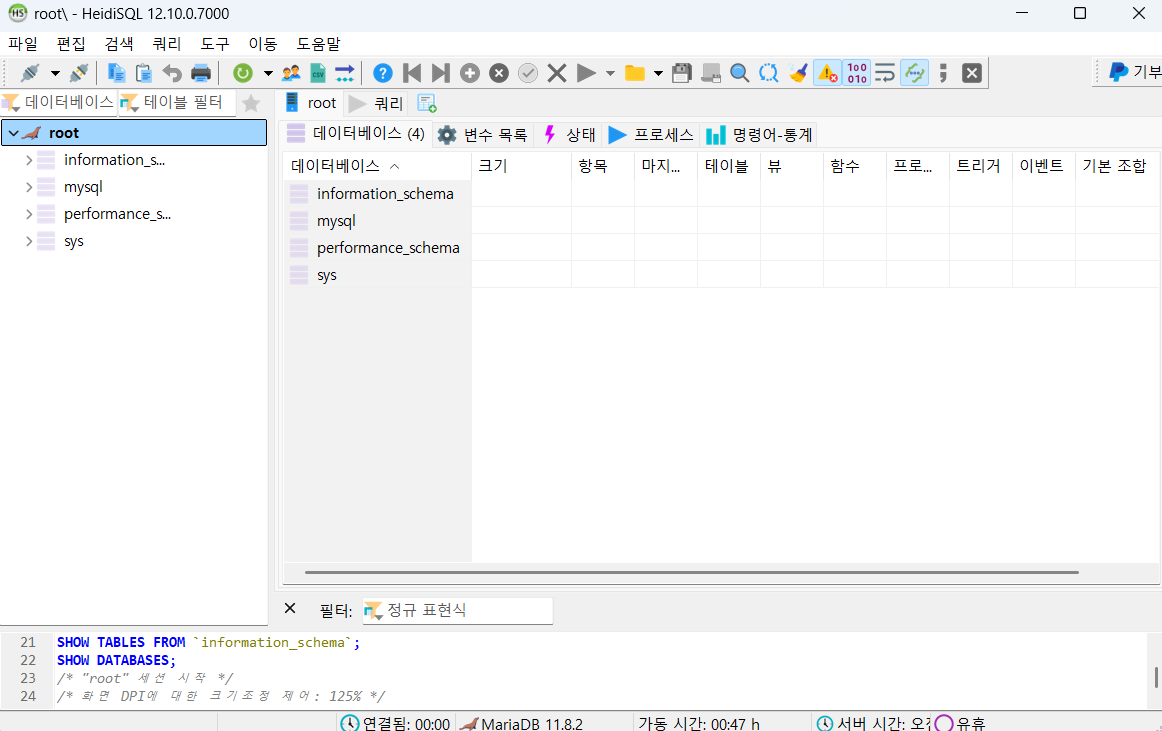Click the new query tab icon
The width and height of the screenshot is (1162, 731).
tap(427, 103)
